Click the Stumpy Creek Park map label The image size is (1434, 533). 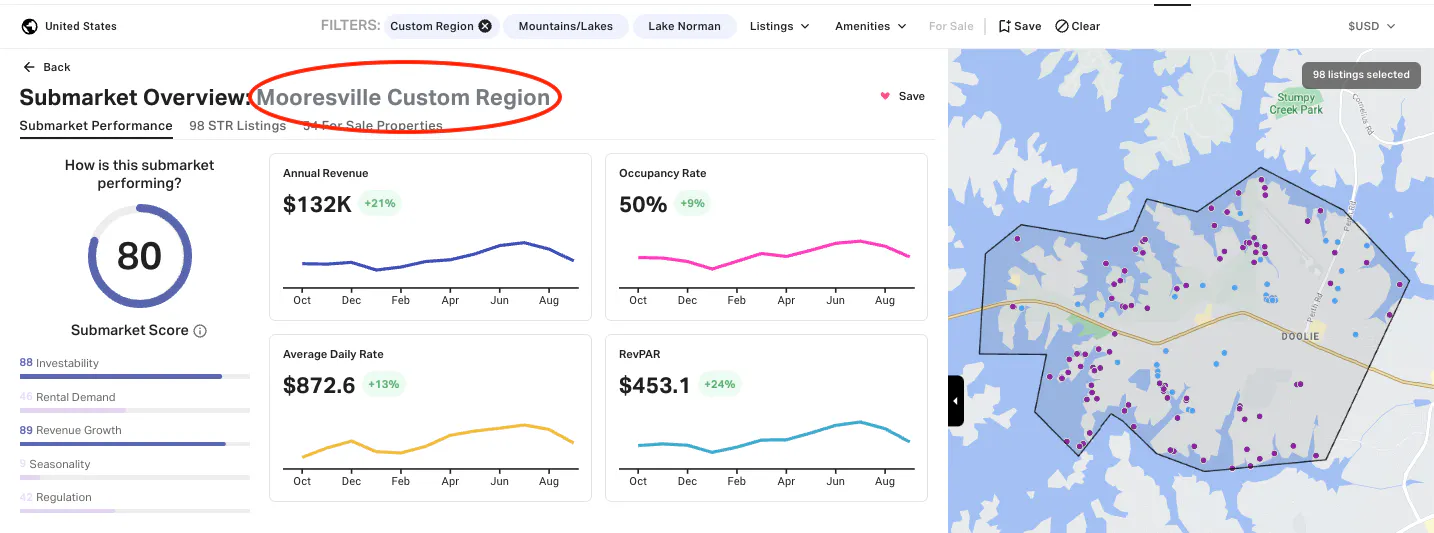point(1296,104)
